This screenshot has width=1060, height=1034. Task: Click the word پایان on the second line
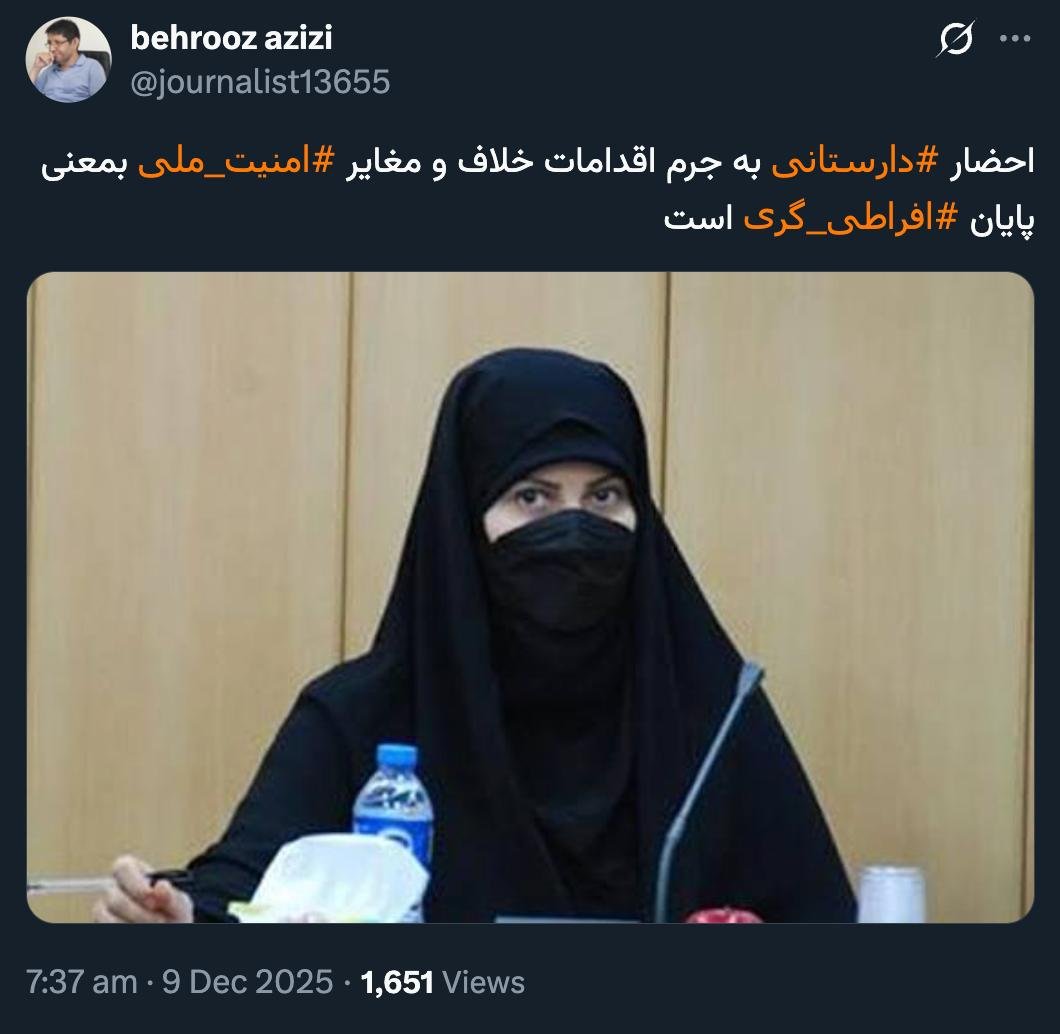coord(1003,219)
